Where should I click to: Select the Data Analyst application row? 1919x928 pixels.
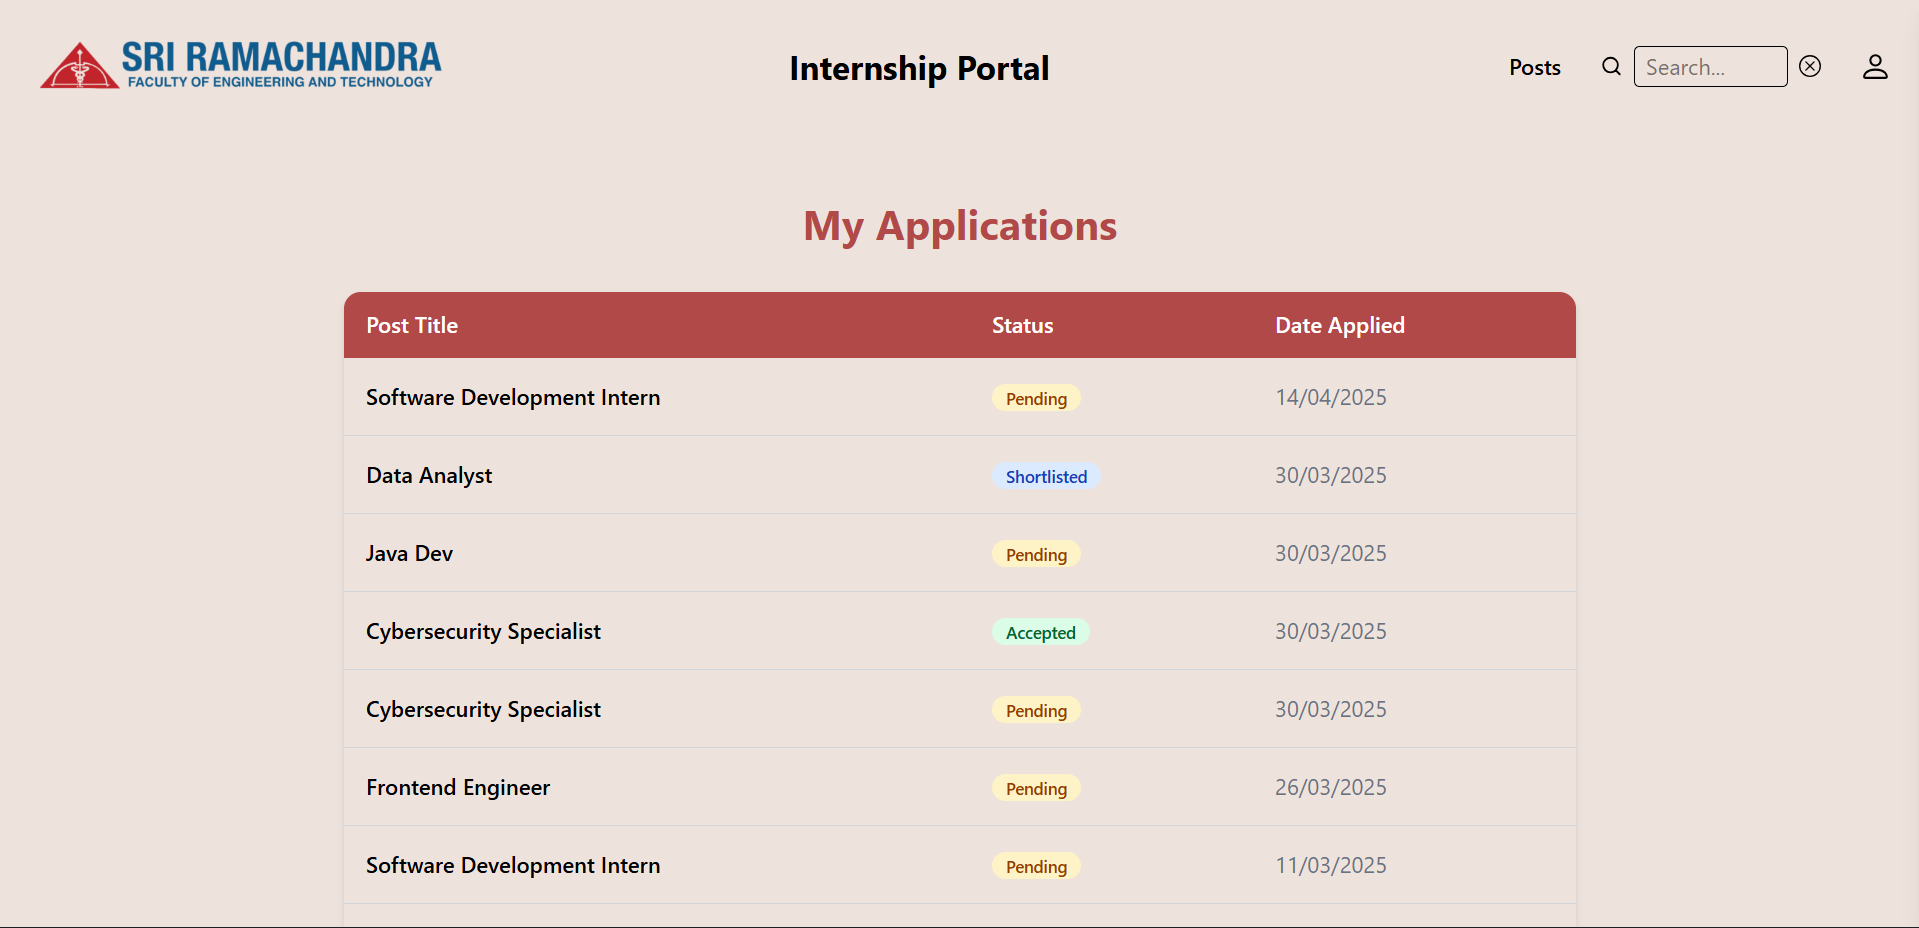pyautogui.click(x=960, y=475)
